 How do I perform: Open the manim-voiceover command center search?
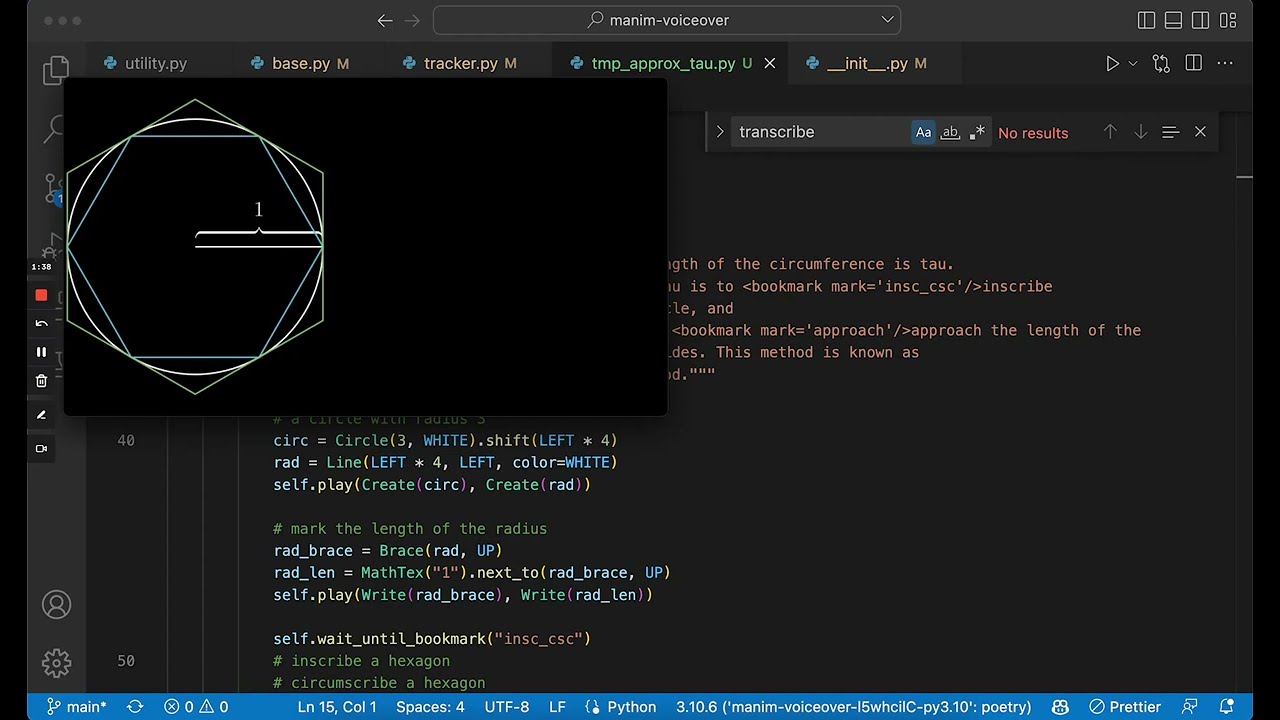667,20
